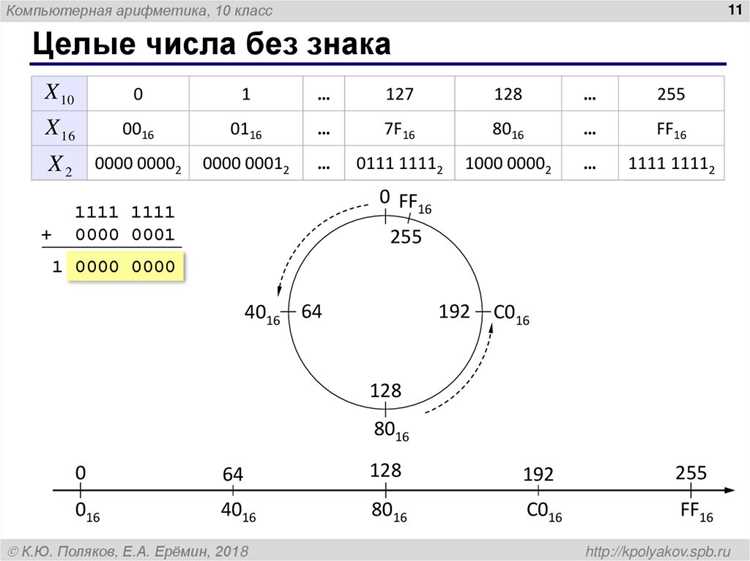Select the "80₁₆" cell inside the table
This screenshot has width=750, height=561.
tap(508, 128)
